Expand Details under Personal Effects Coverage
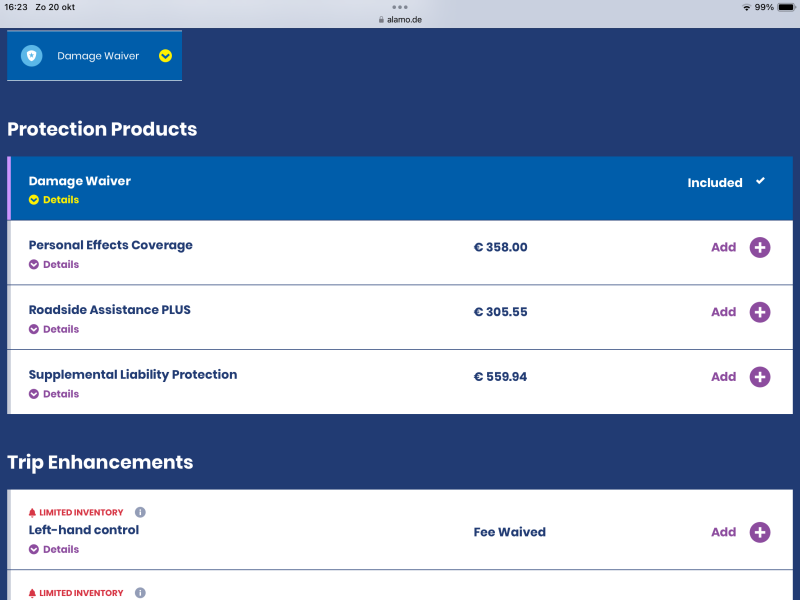The width and height of the screenshot is (800, 600). pos(54,265)
